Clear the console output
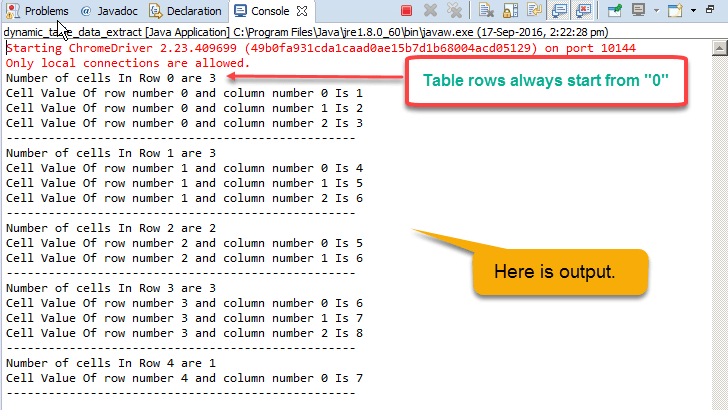This screenshot has height=410, width=728. tap(486, 11)
